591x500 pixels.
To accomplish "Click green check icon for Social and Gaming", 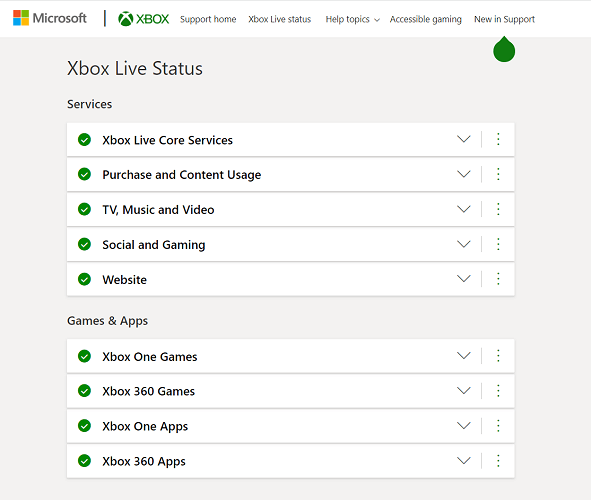I will pos(84,245).
